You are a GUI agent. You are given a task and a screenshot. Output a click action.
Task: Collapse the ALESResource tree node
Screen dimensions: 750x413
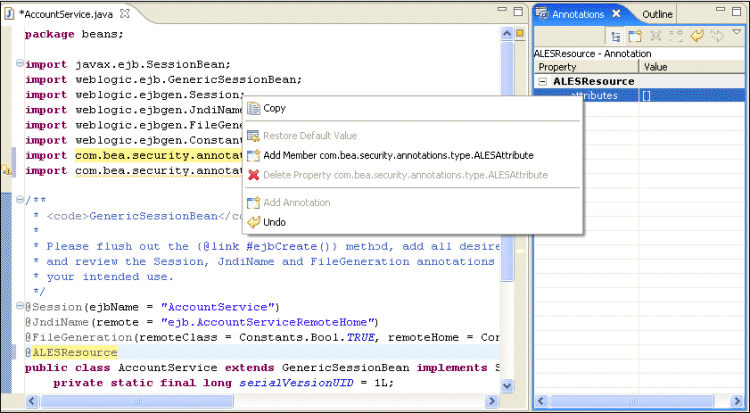(x=543, y=81)
